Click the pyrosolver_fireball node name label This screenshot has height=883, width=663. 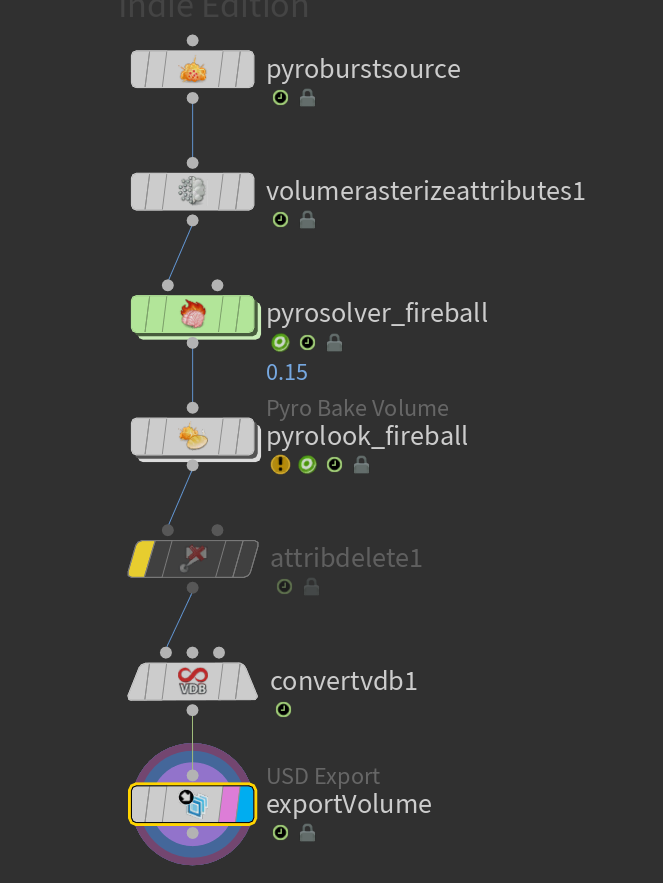pyautogui.click(x=377, y=314)
